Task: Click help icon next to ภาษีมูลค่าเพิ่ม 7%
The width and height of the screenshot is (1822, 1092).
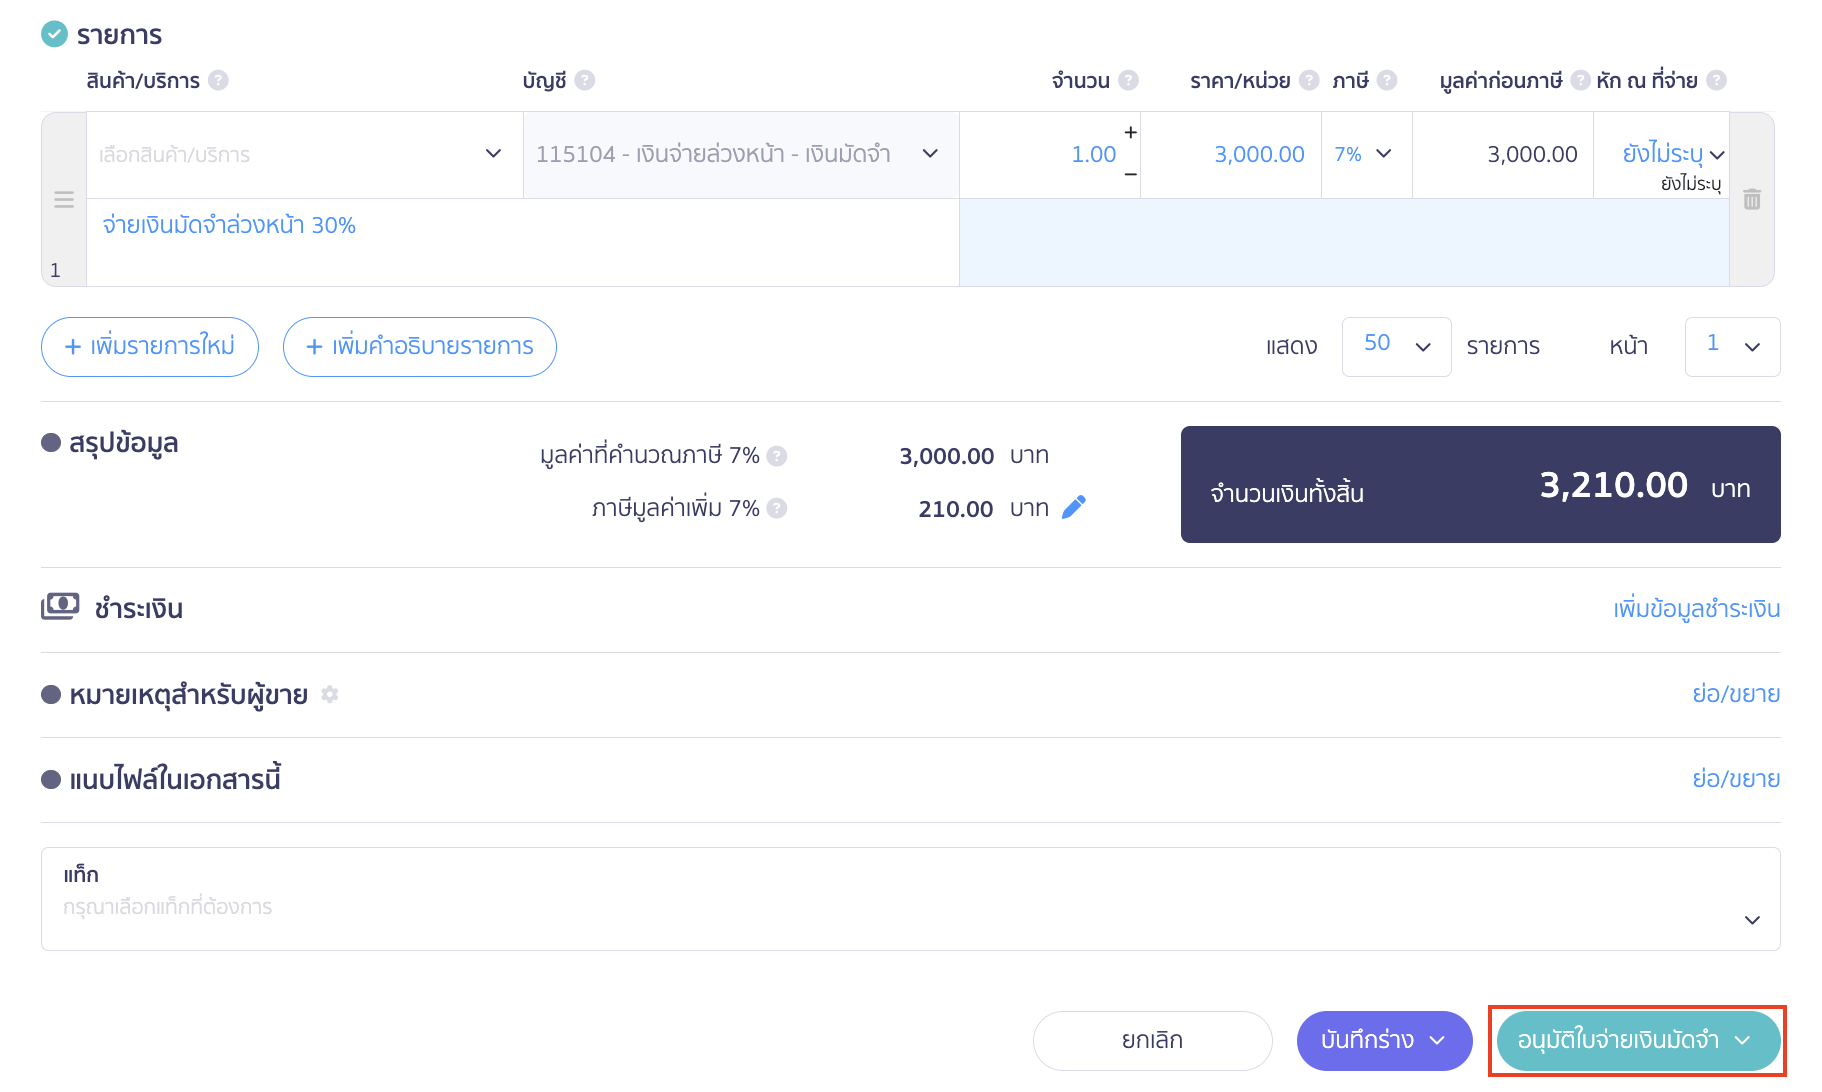Action: [777, 509]
